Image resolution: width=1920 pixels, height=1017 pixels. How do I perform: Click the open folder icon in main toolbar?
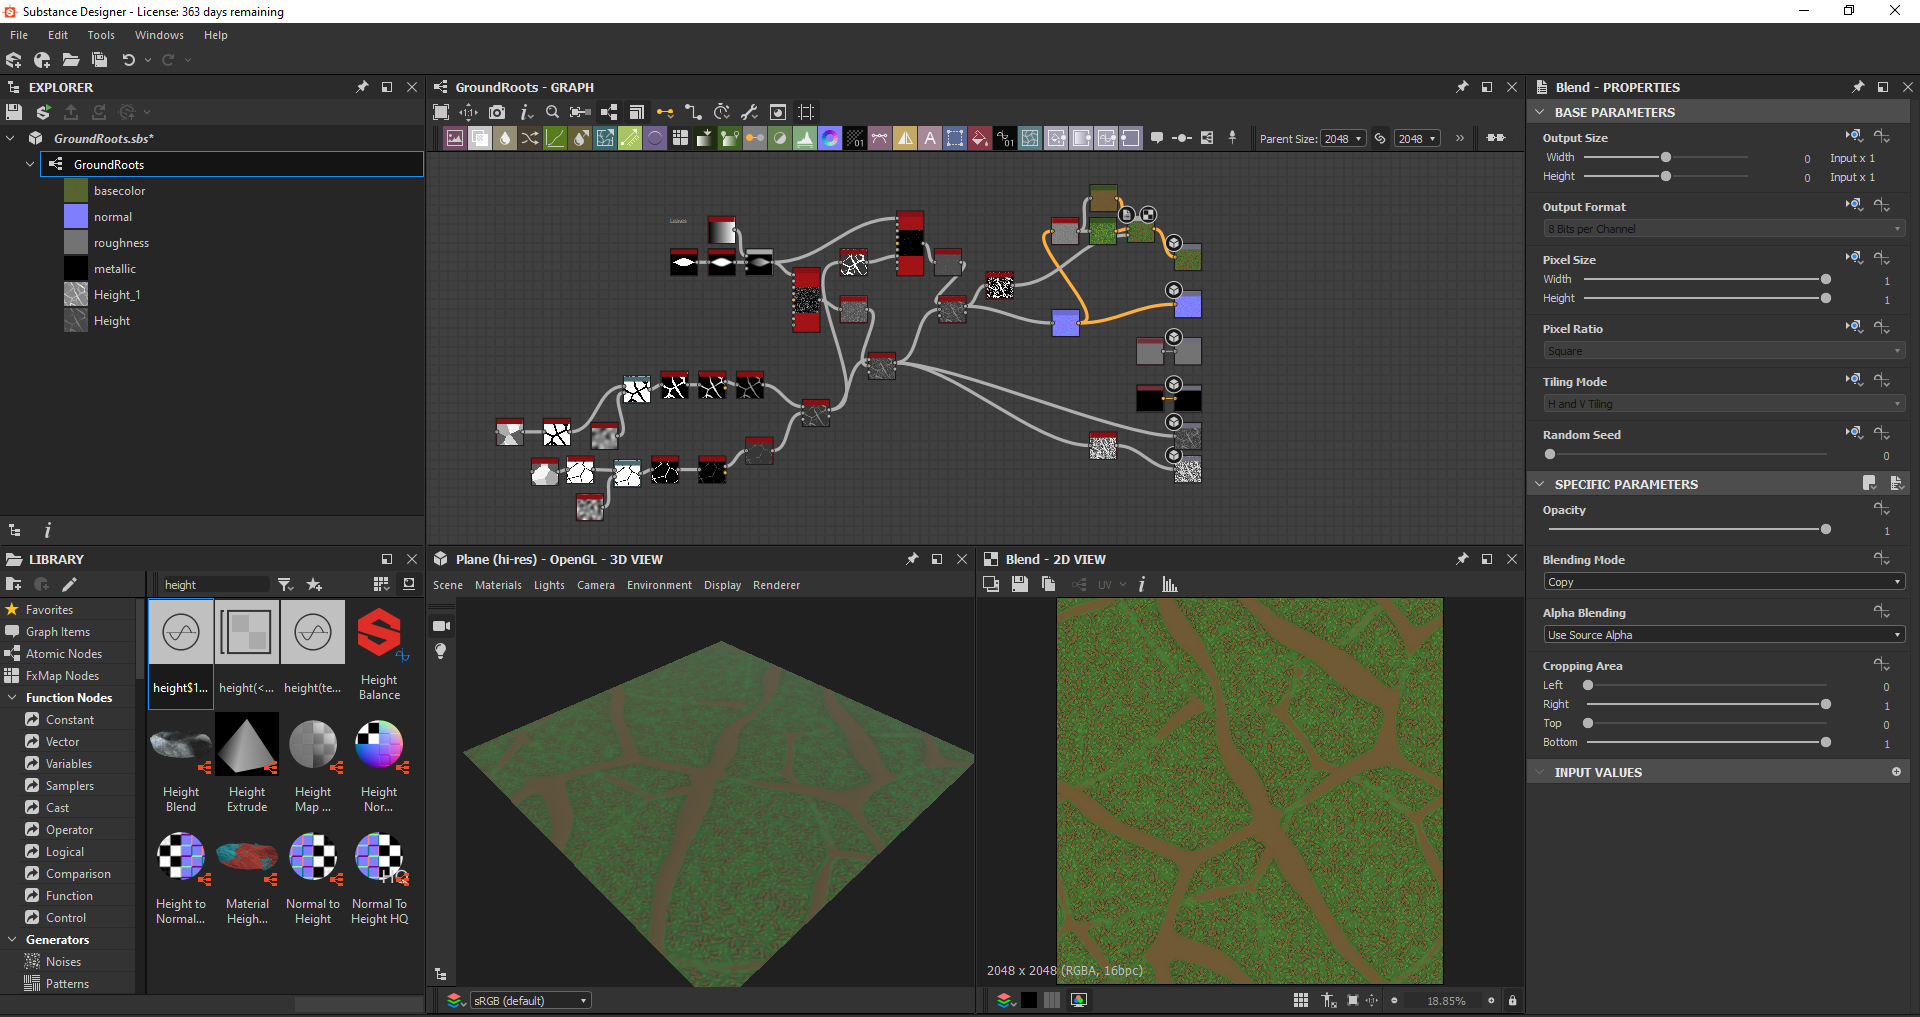[70, 60]
